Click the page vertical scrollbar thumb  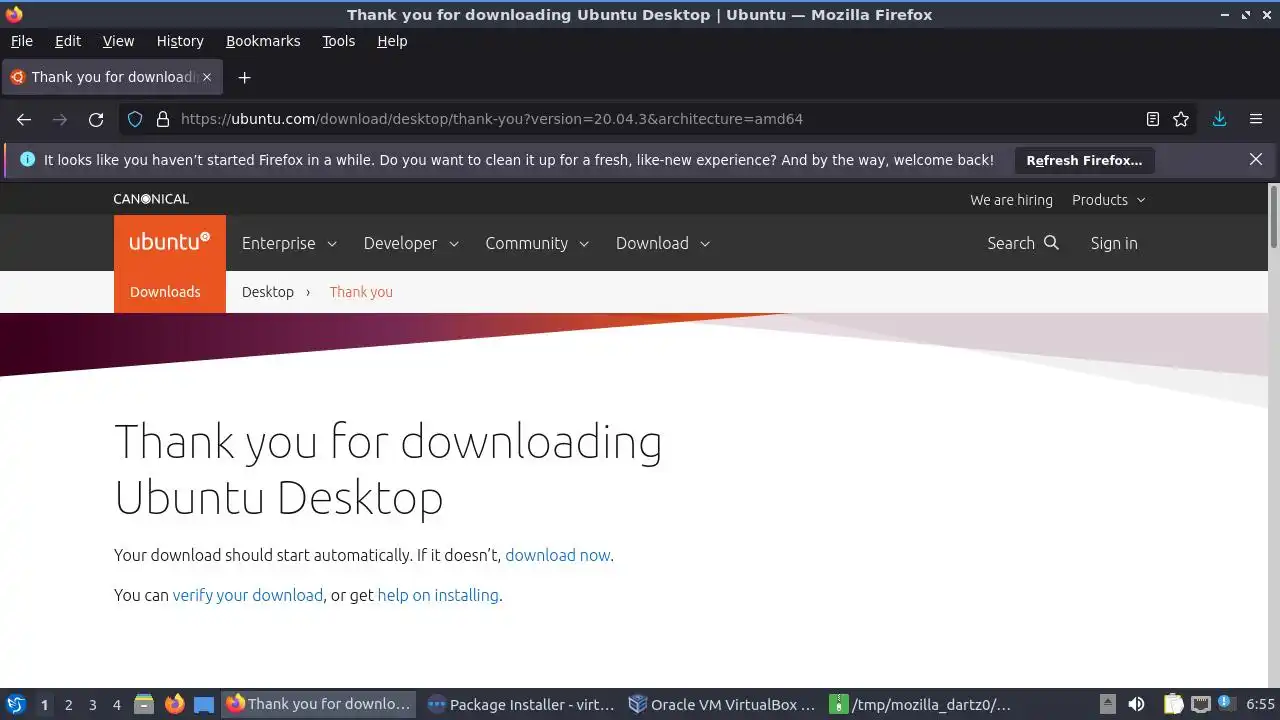click(1273, 216)
